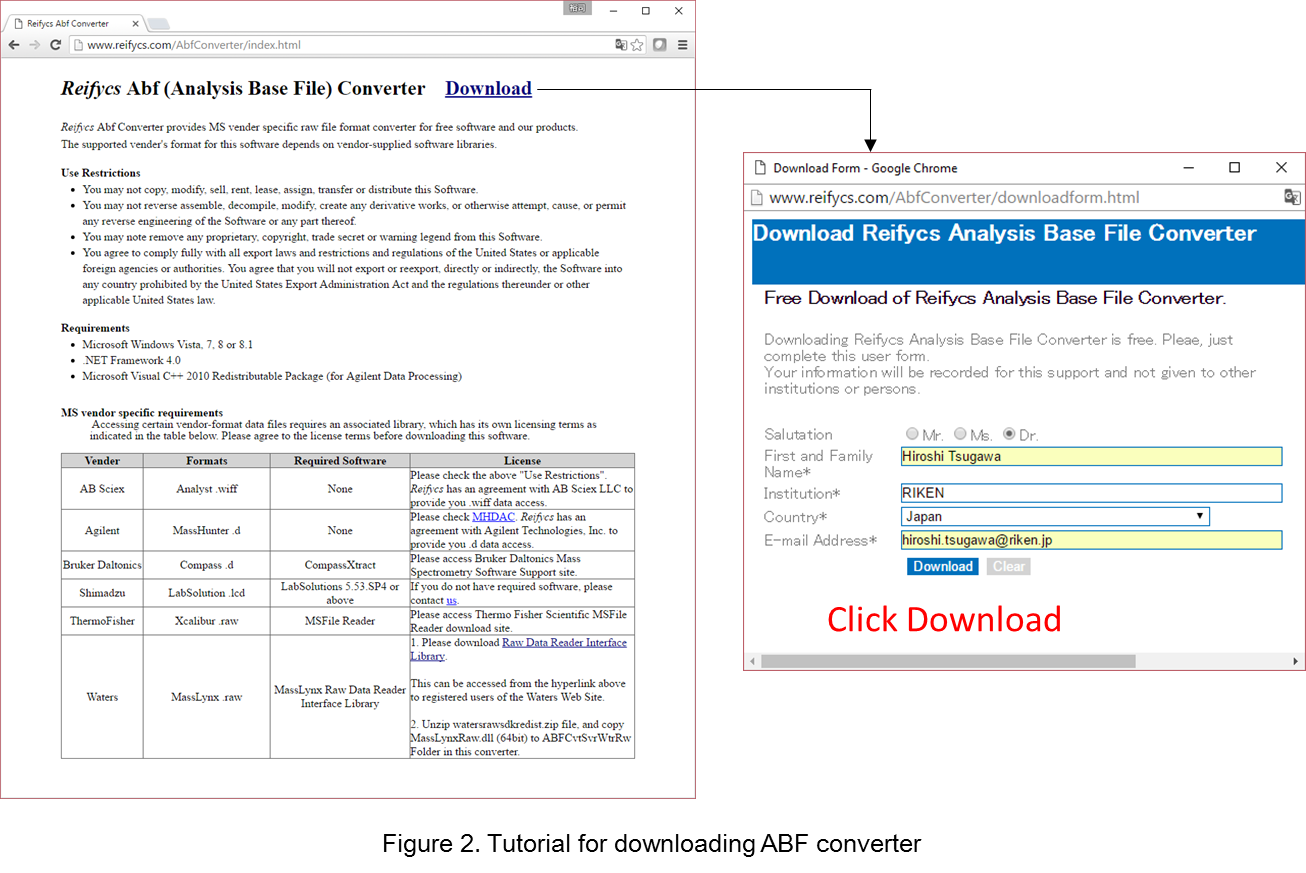Open the Country dropdown showing Japan
Image resolution: width=1306 pixels, height=873 pixels.
point(1055,517)
